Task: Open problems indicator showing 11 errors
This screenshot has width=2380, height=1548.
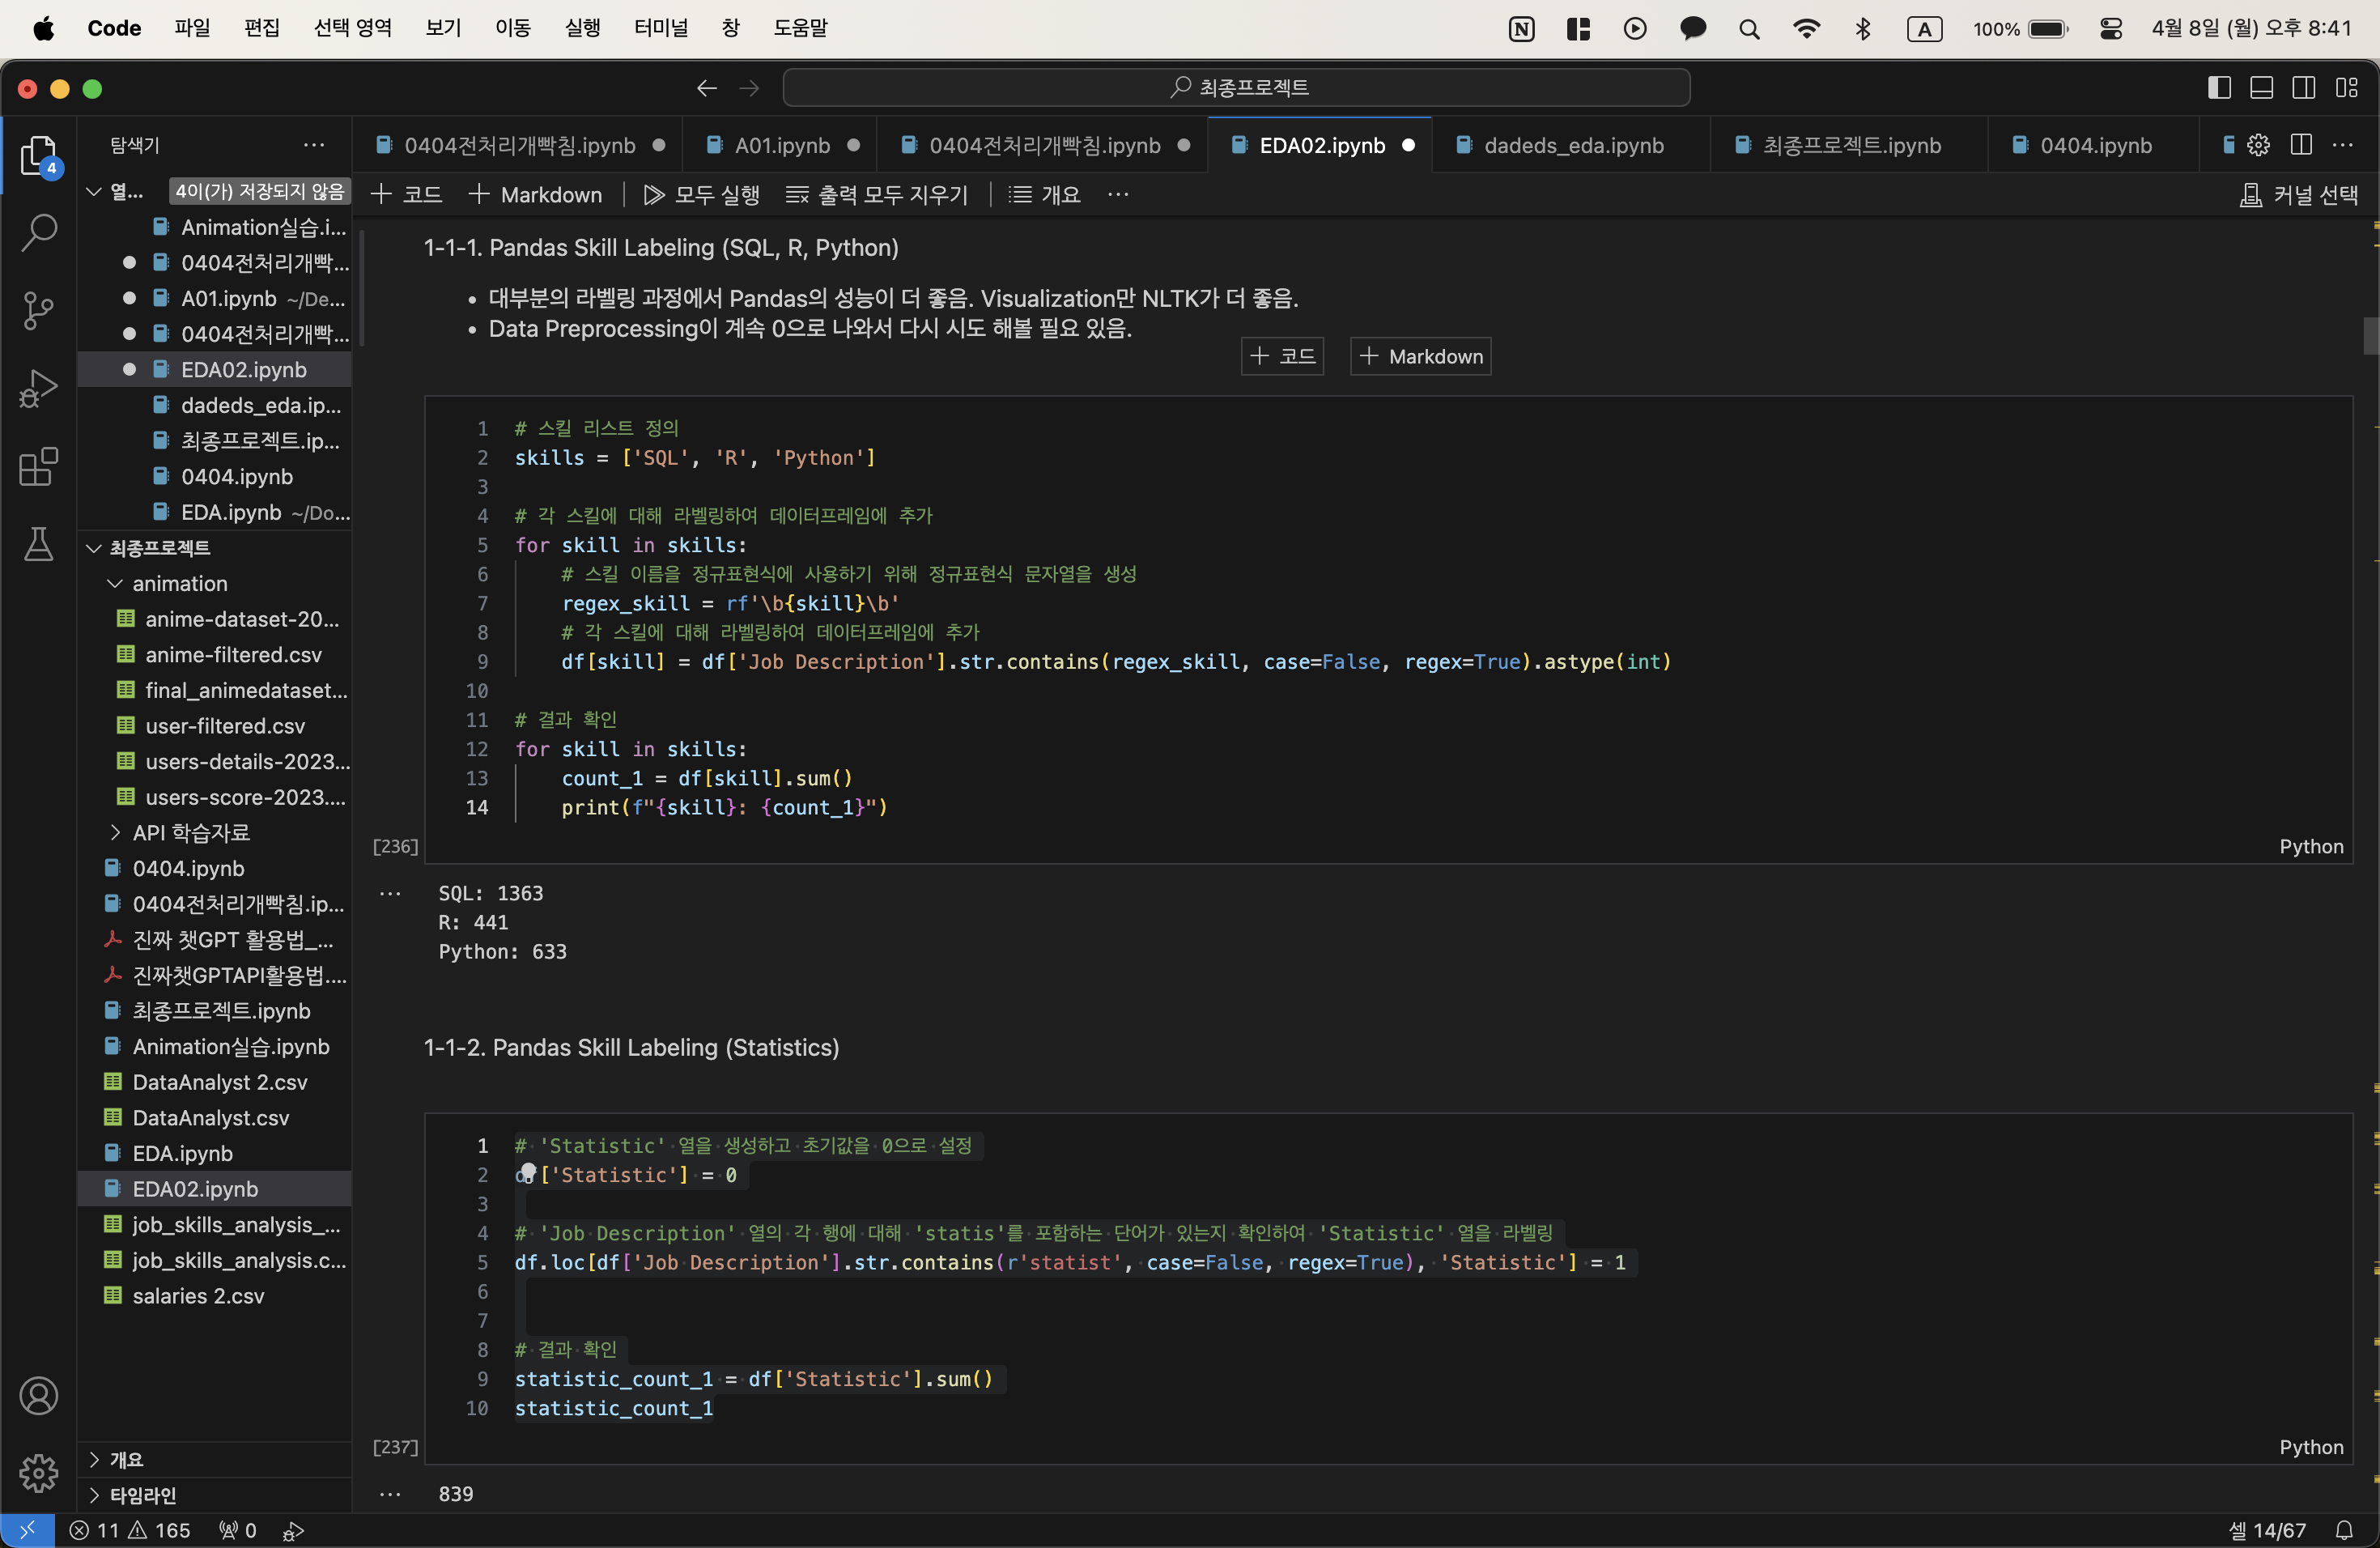Action: point(129,1530)
